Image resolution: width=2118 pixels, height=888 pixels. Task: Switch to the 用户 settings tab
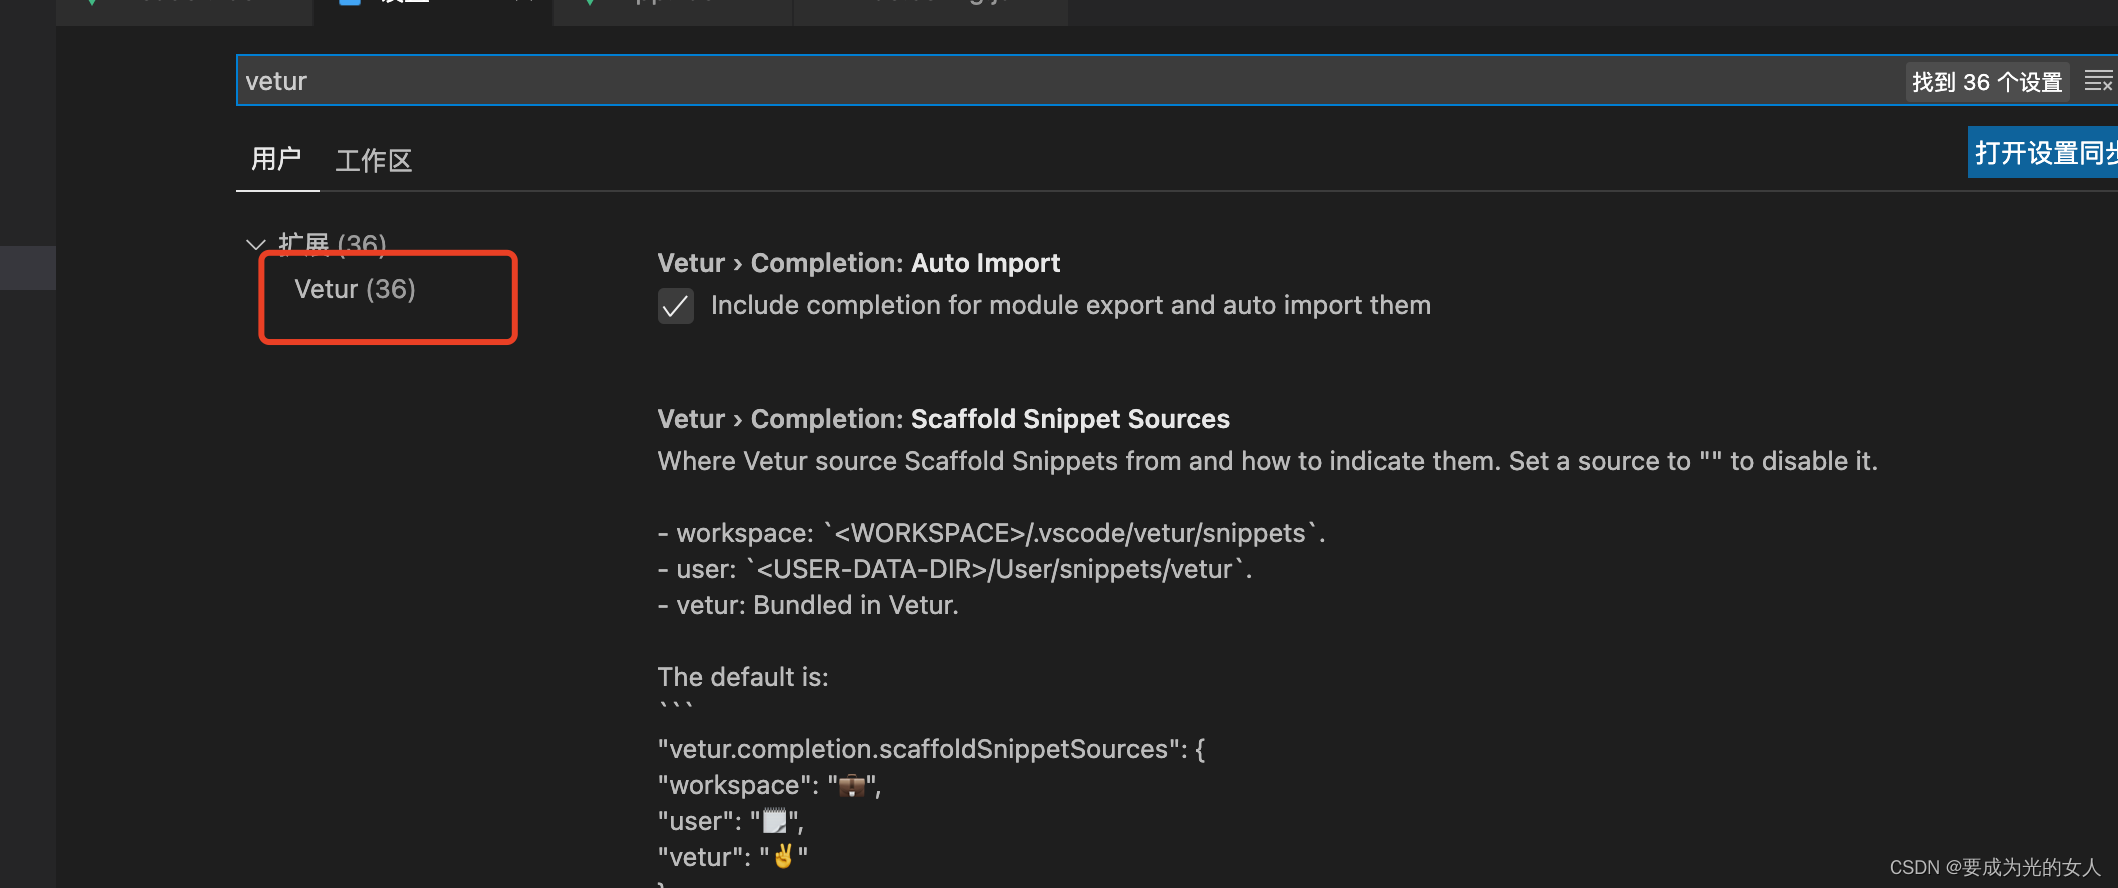pos(276,159)
